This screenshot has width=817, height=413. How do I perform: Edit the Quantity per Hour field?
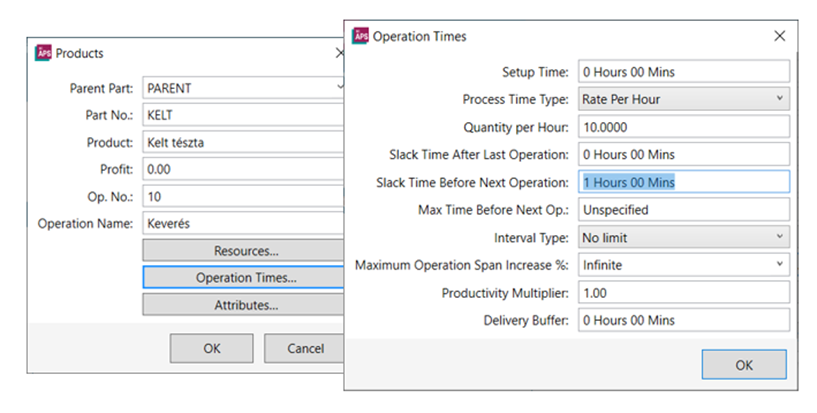coord(684,127)
